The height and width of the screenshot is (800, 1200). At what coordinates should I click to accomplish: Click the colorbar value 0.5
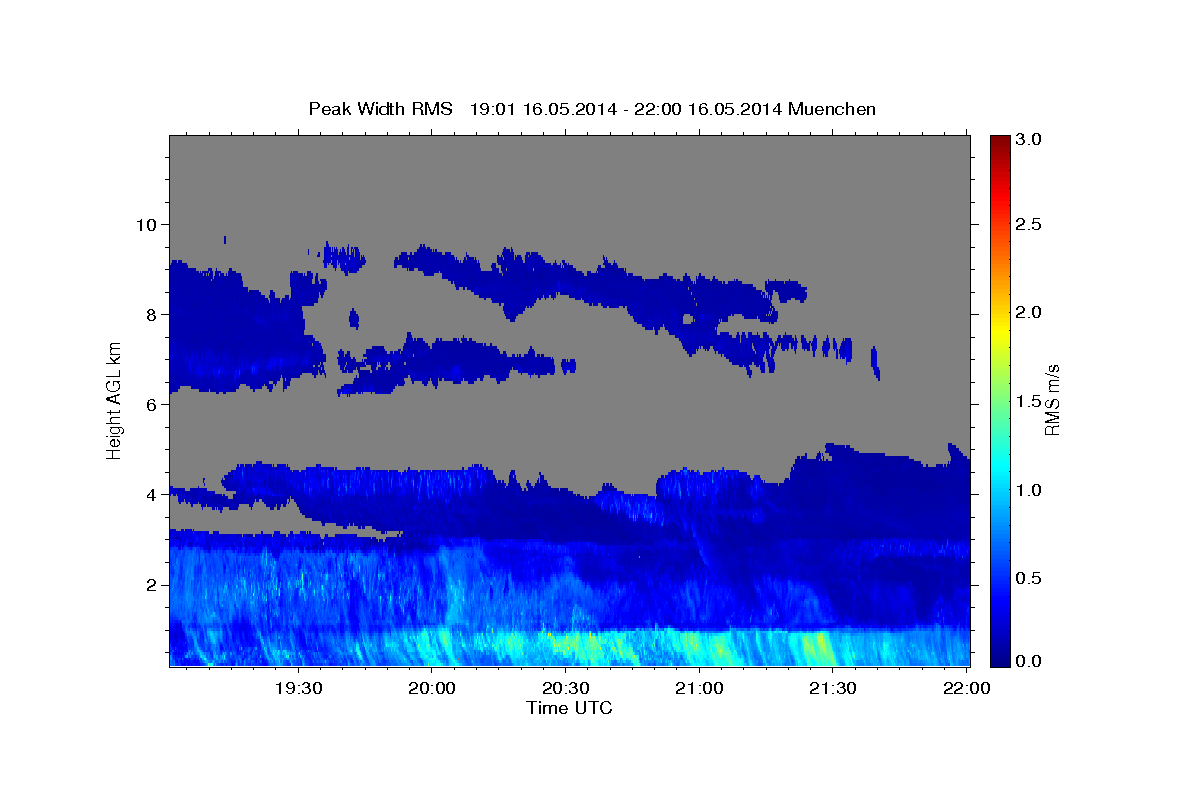tap(1030, 578)
